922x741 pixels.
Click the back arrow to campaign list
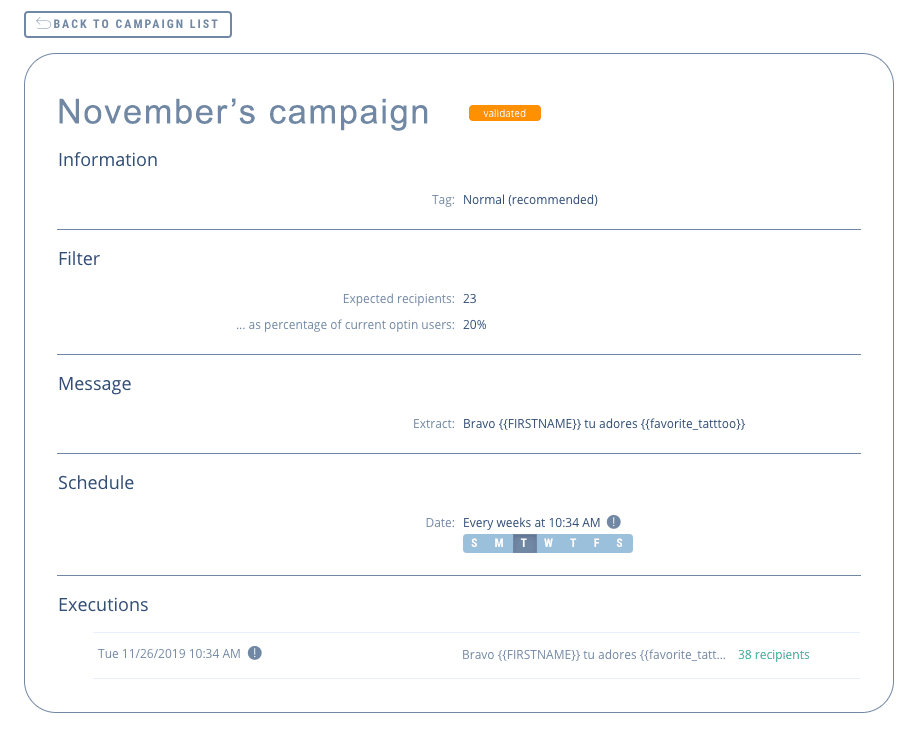click(43, 24)
